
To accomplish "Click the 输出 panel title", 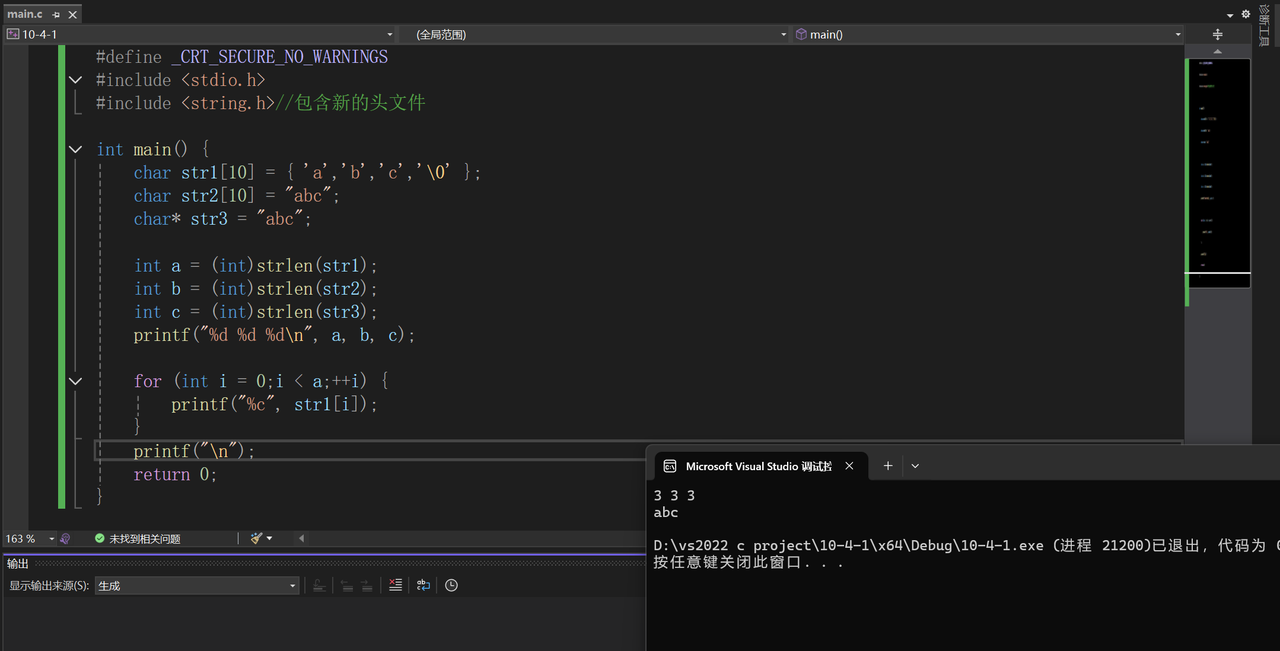I will 18,563.
